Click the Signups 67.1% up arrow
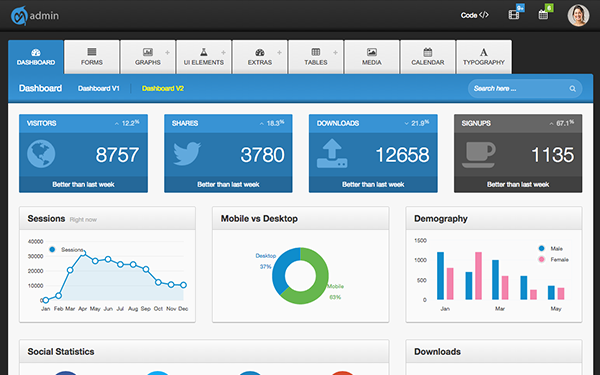 551,124
